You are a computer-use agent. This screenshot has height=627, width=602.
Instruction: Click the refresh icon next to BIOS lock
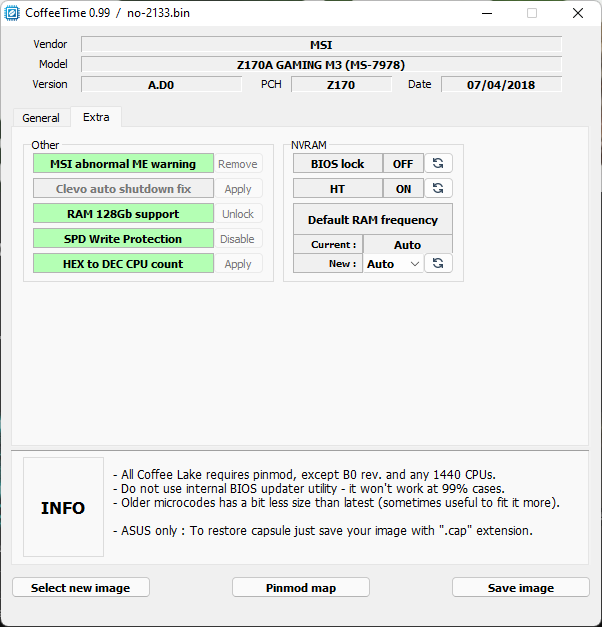coord(438,163)
